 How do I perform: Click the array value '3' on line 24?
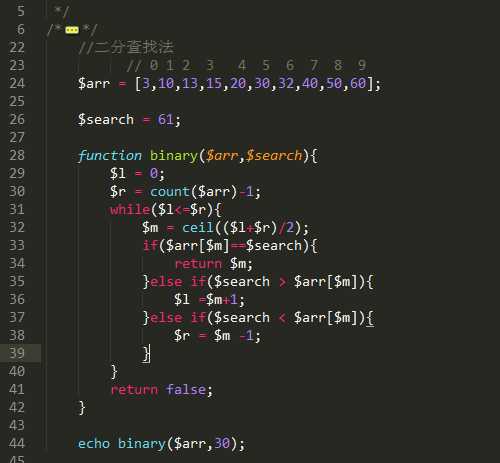click(x=146, y=83)
